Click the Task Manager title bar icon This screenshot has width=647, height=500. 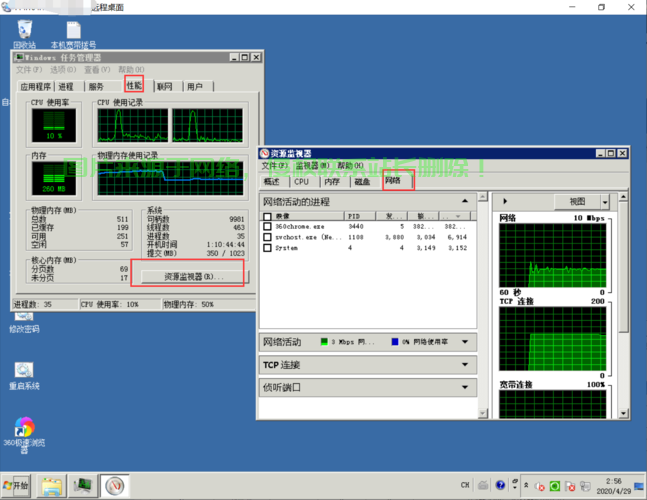pyautogui.click(x=19, y=57)
